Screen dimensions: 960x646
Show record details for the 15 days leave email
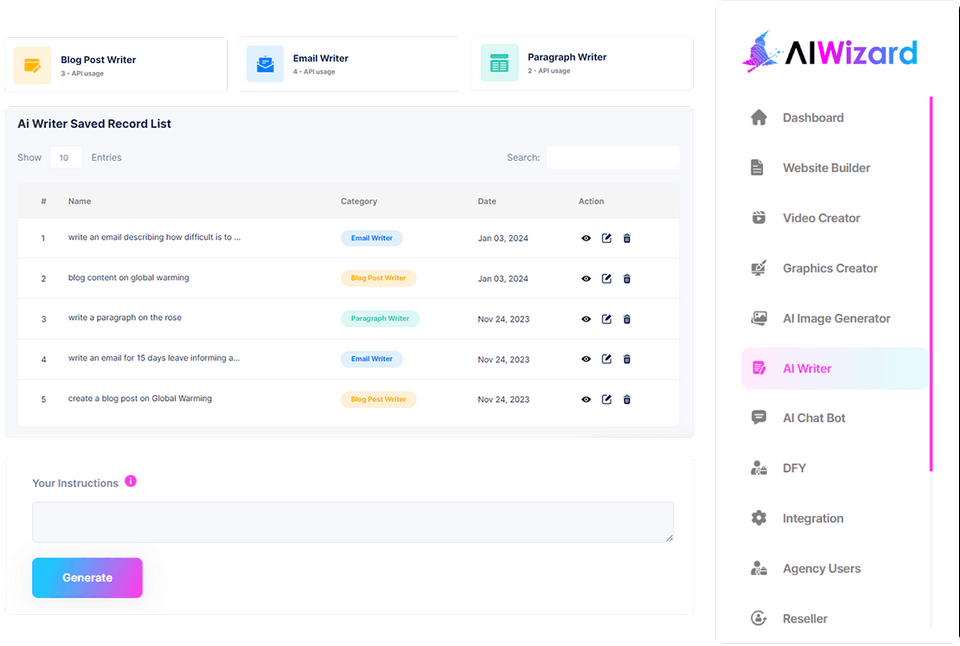coord(586,358)
